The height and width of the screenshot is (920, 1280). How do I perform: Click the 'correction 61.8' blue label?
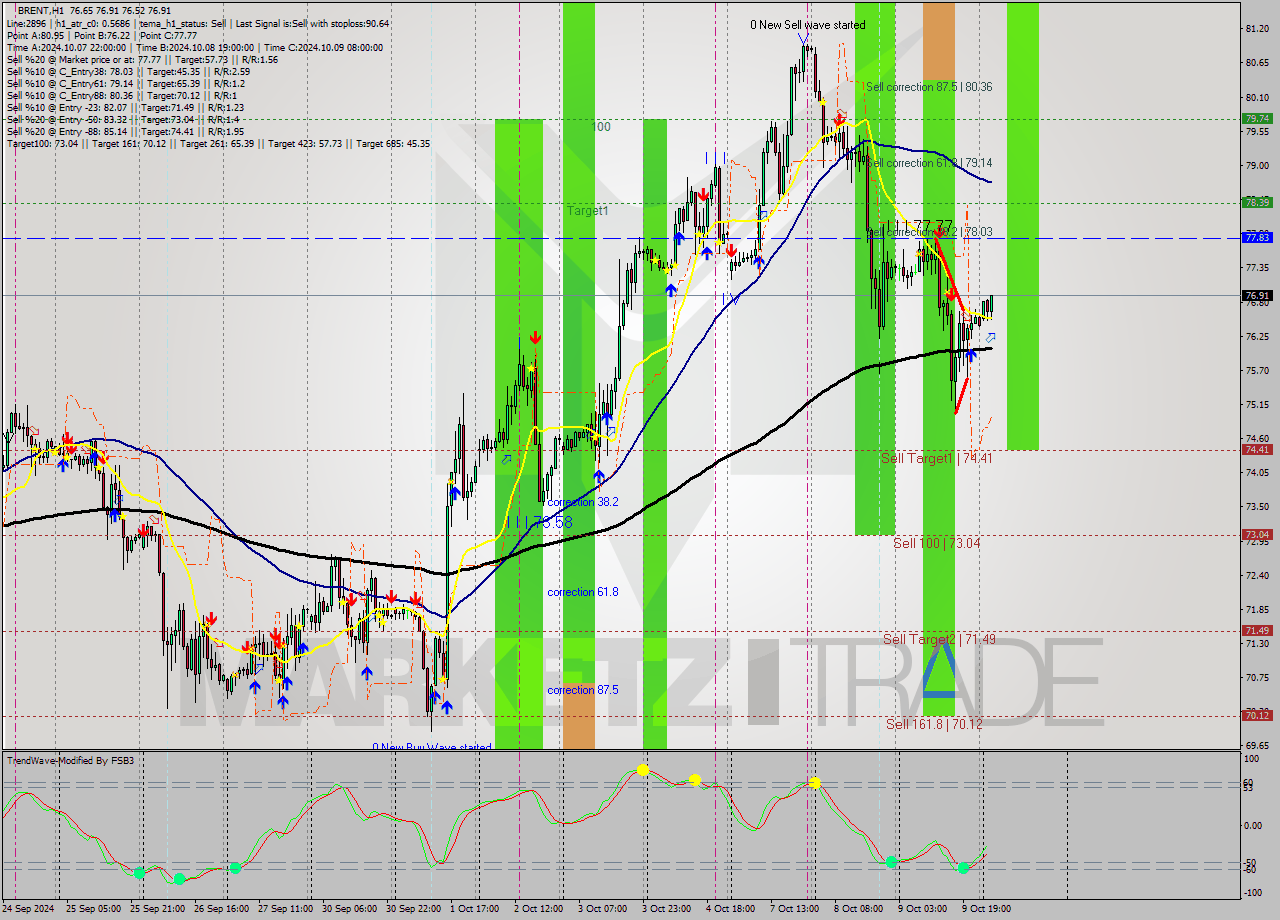point(583,592)
